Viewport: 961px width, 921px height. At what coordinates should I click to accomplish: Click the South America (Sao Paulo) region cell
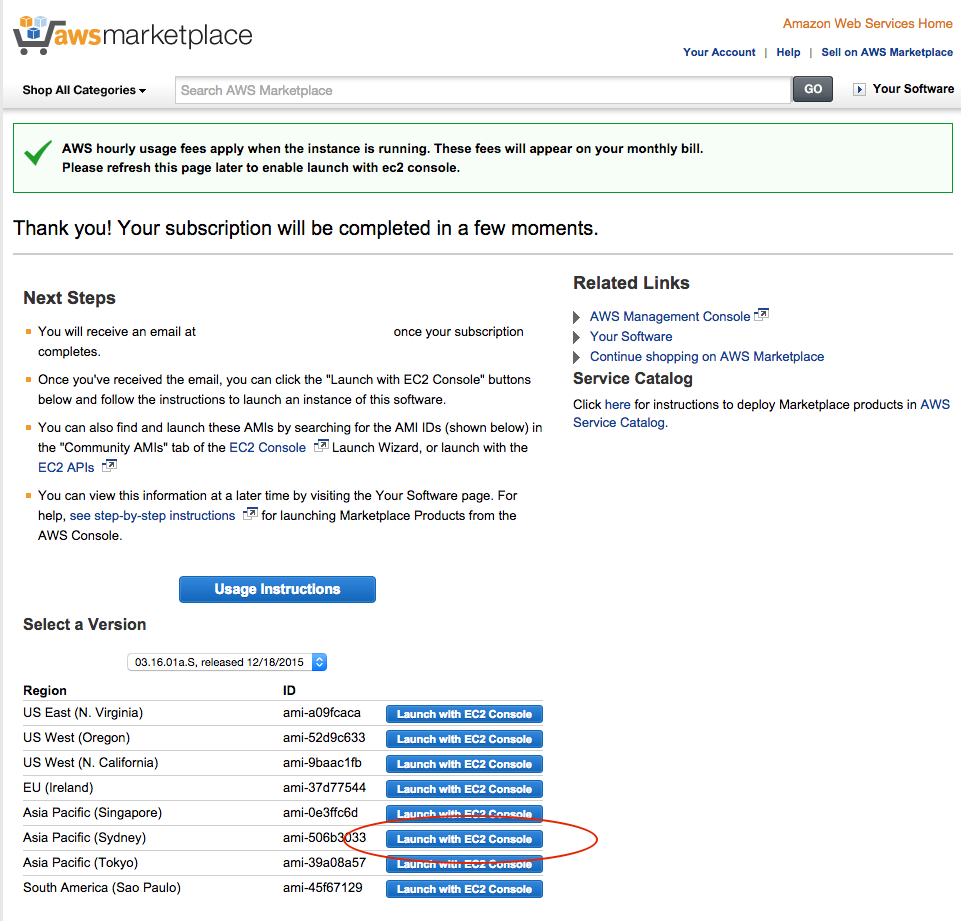(x=102, y=887)
